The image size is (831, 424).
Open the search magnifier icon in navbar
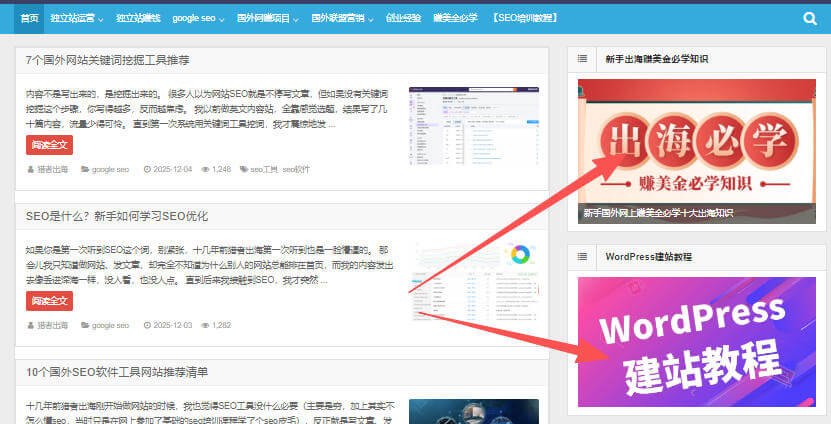(x=809, y=18)
